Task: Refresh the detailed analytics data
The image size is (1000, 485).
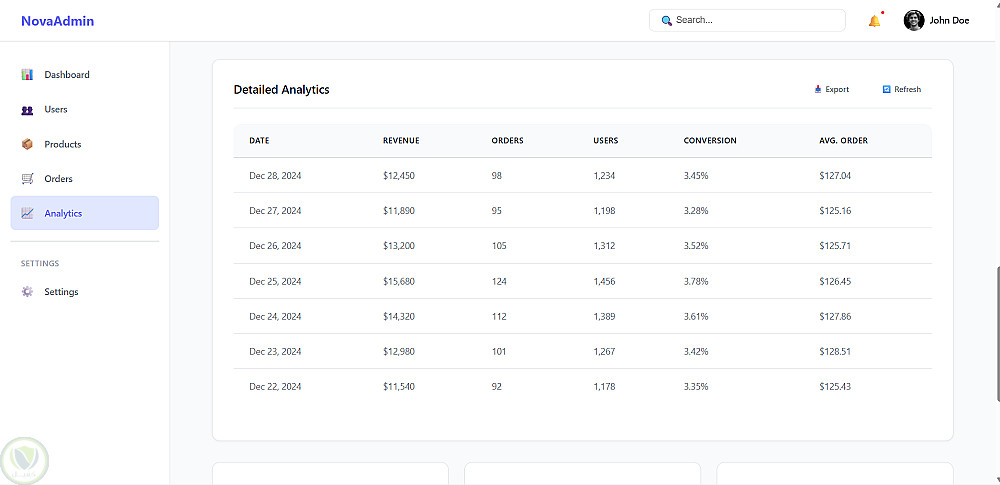Action: pos(901,90)
